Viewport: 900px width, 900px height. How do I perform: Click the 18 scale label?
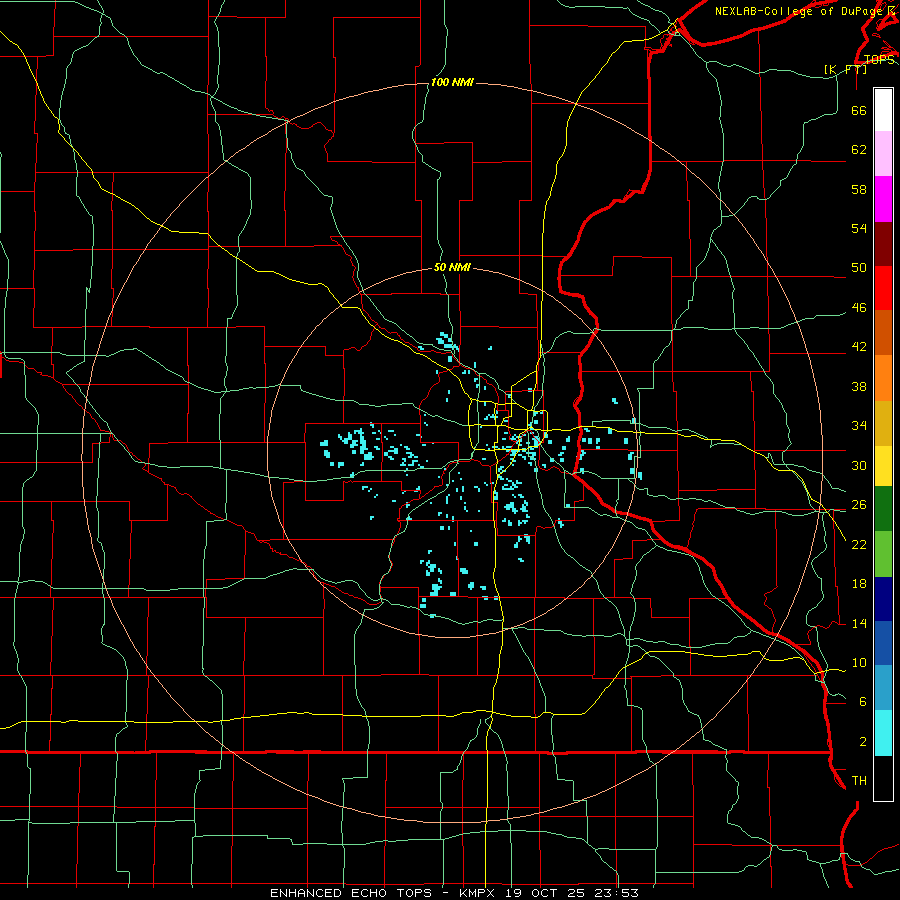click(859, 584)
